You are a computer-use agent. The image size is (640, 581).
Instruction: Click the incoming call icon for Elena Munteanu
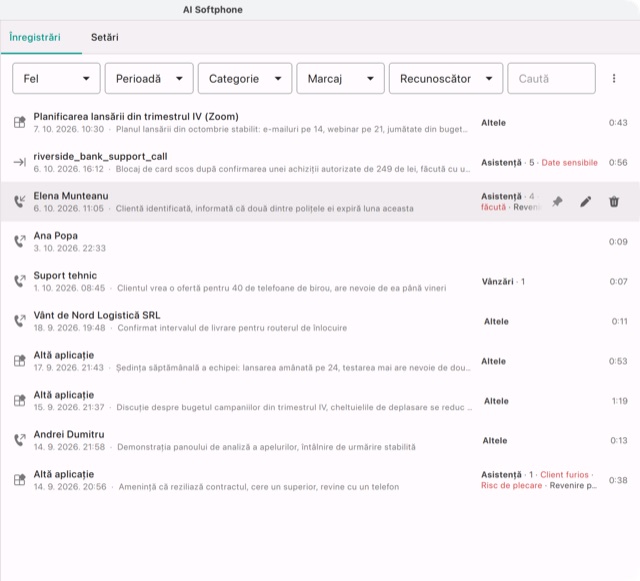tap(20, 202)
